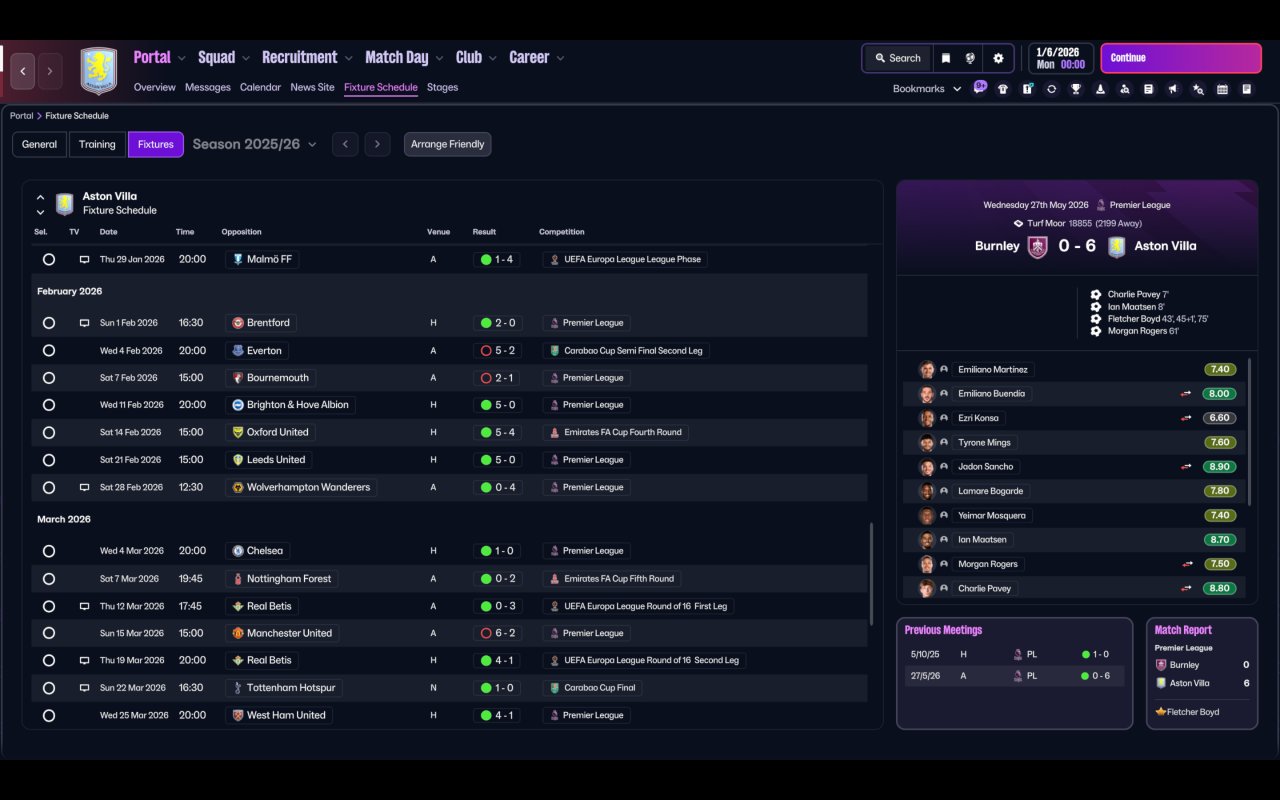Click the TV icon on the Wolverhampton Wanderers row
This screenshot has height=800, width=1280.
click(84, 488)
